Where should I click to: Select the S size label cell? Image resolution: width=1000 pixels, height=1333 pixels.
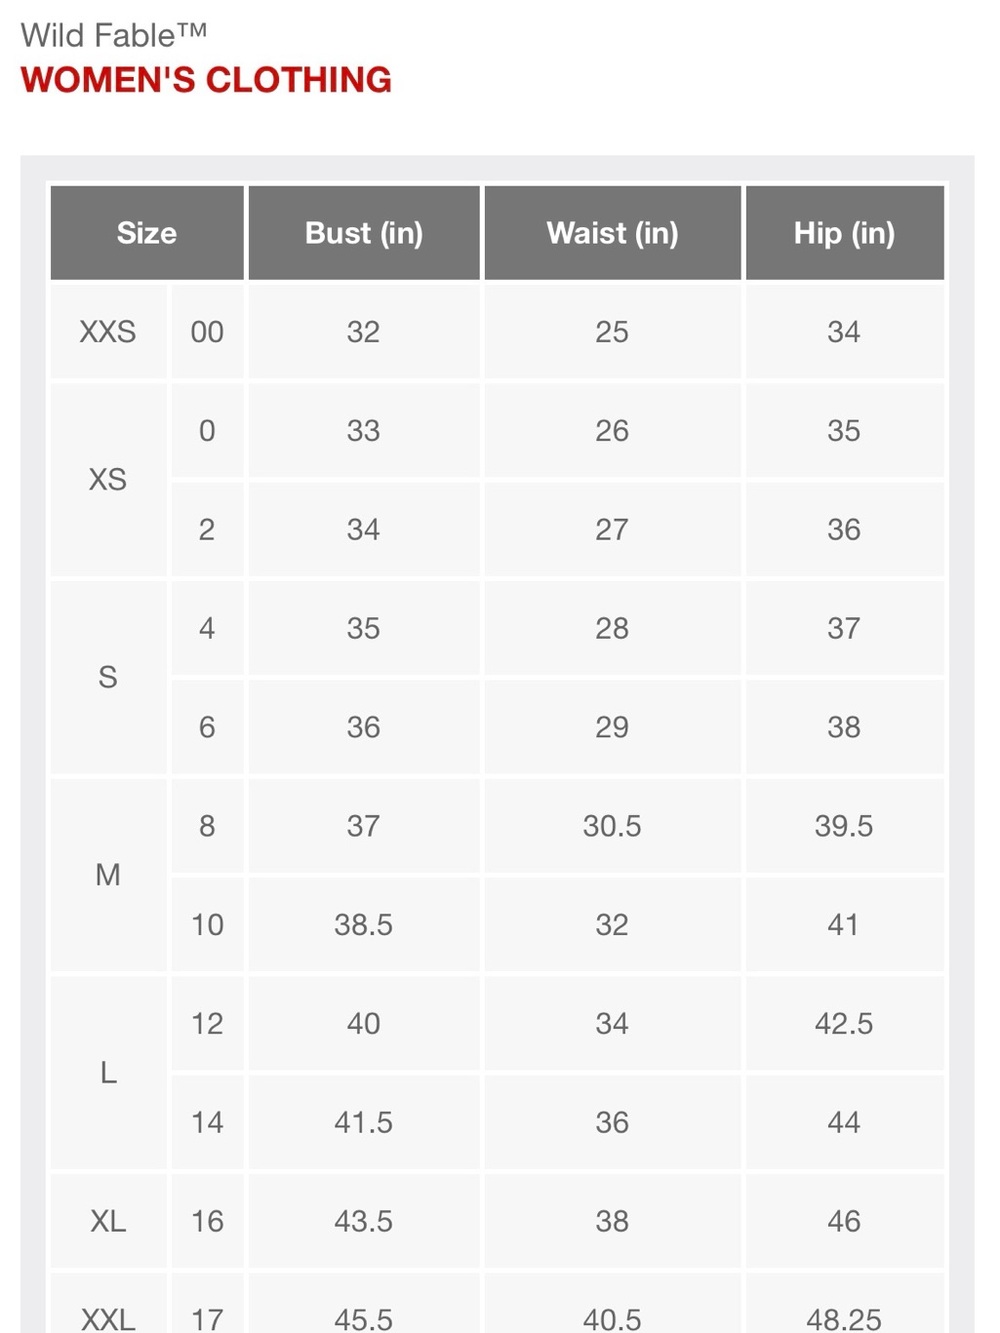tap(108, 678)
